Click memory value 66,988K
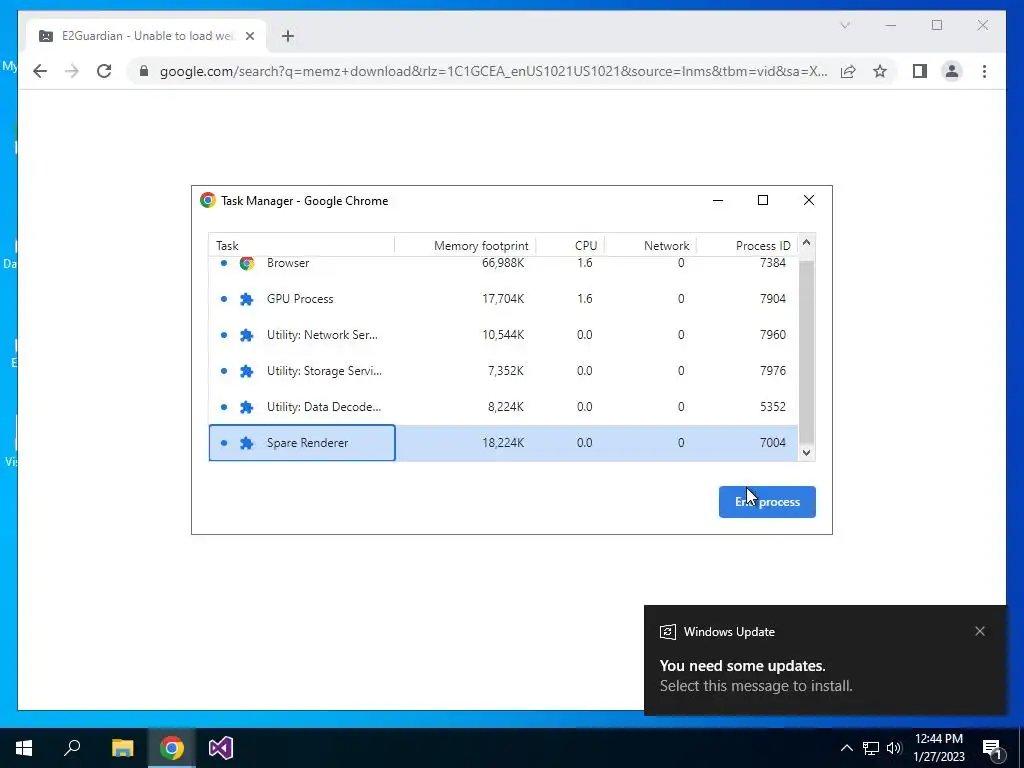This screenshot has height=768, width=1024. tap(503, 263)
